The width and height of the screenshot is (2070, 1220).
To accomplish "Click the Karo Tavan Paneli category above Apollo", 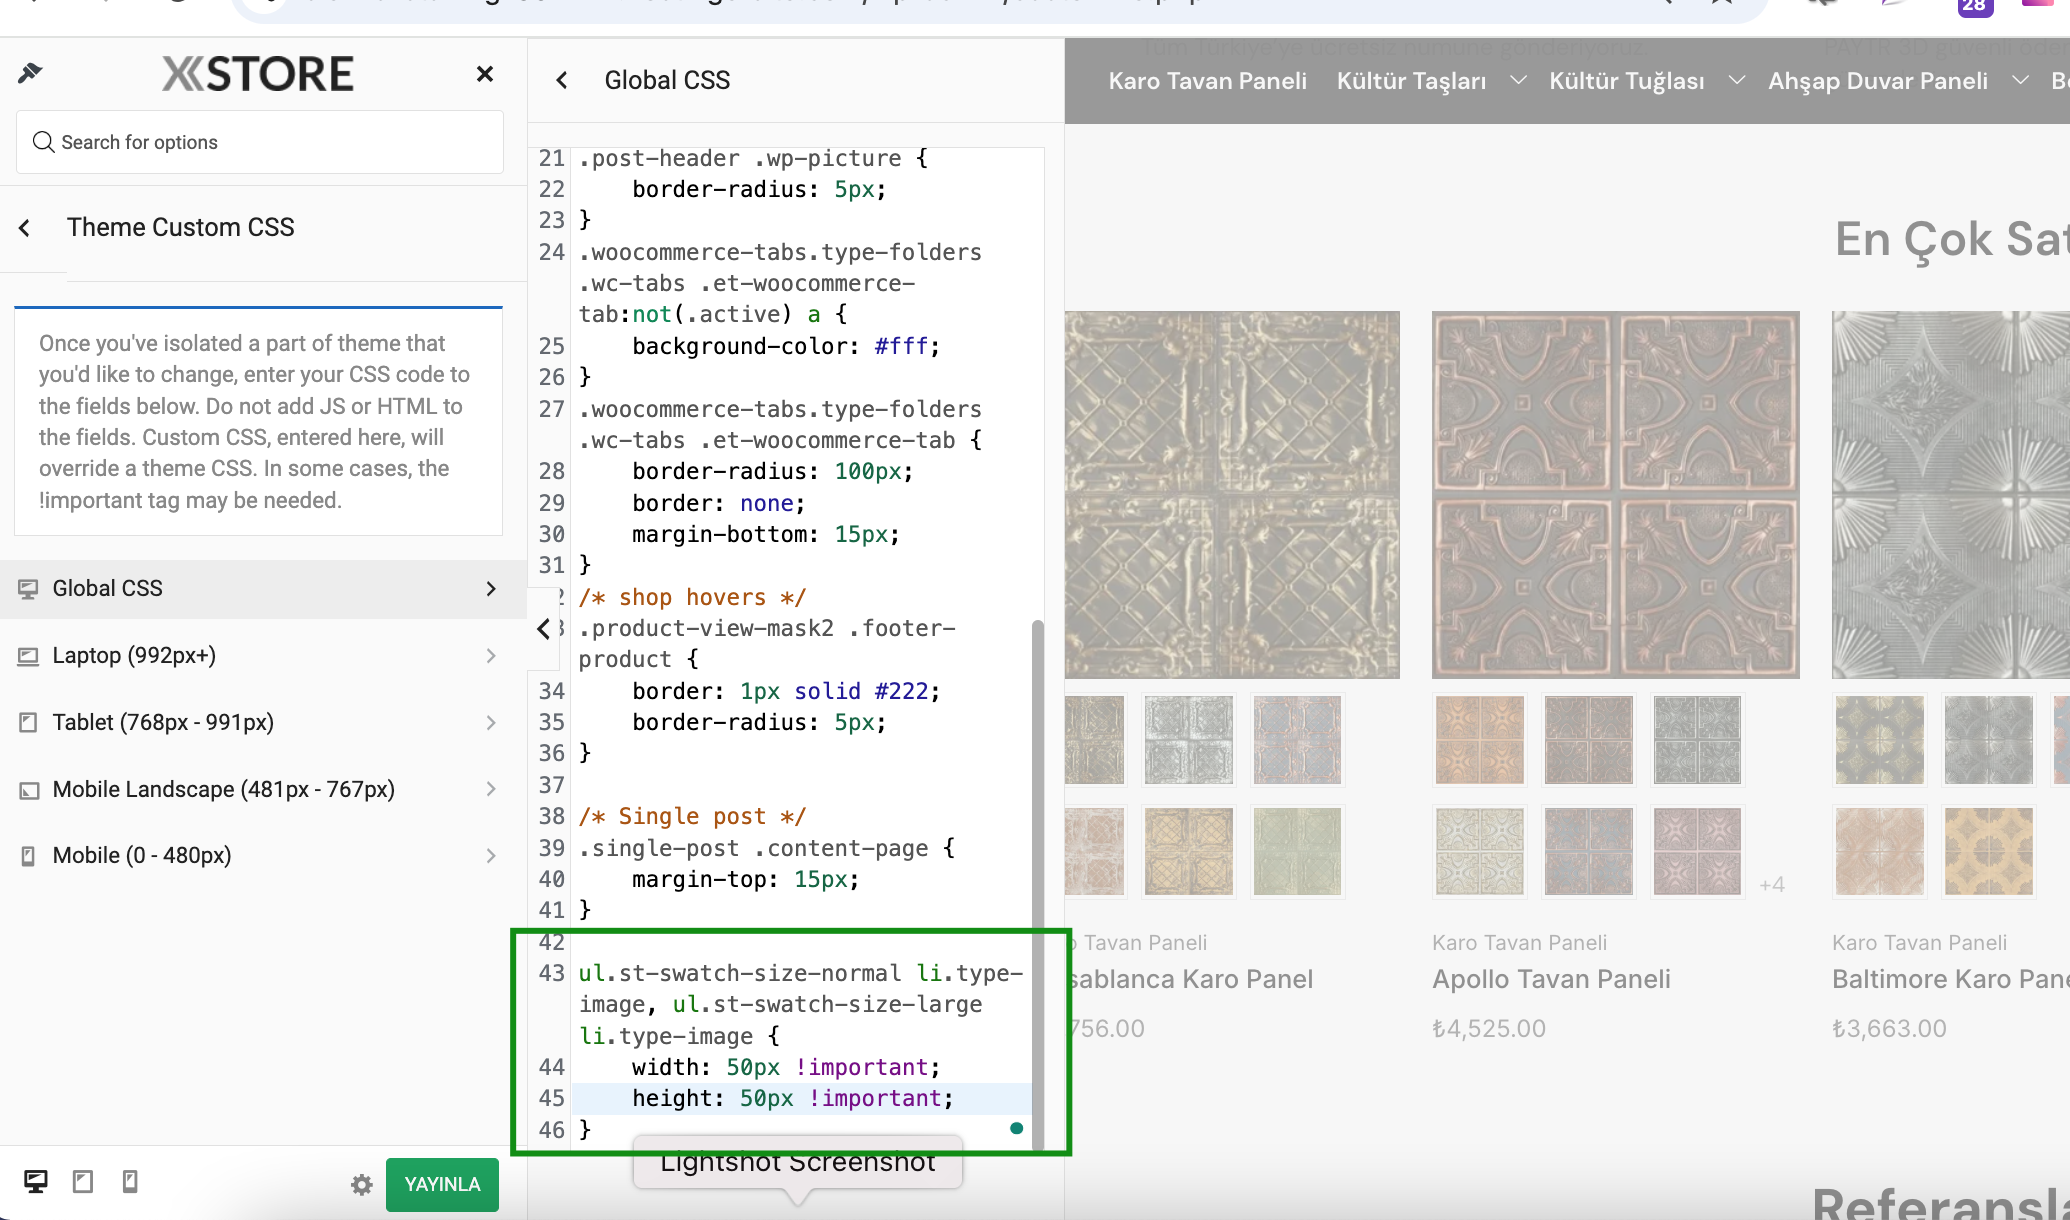I will [x=1519, y=943].
